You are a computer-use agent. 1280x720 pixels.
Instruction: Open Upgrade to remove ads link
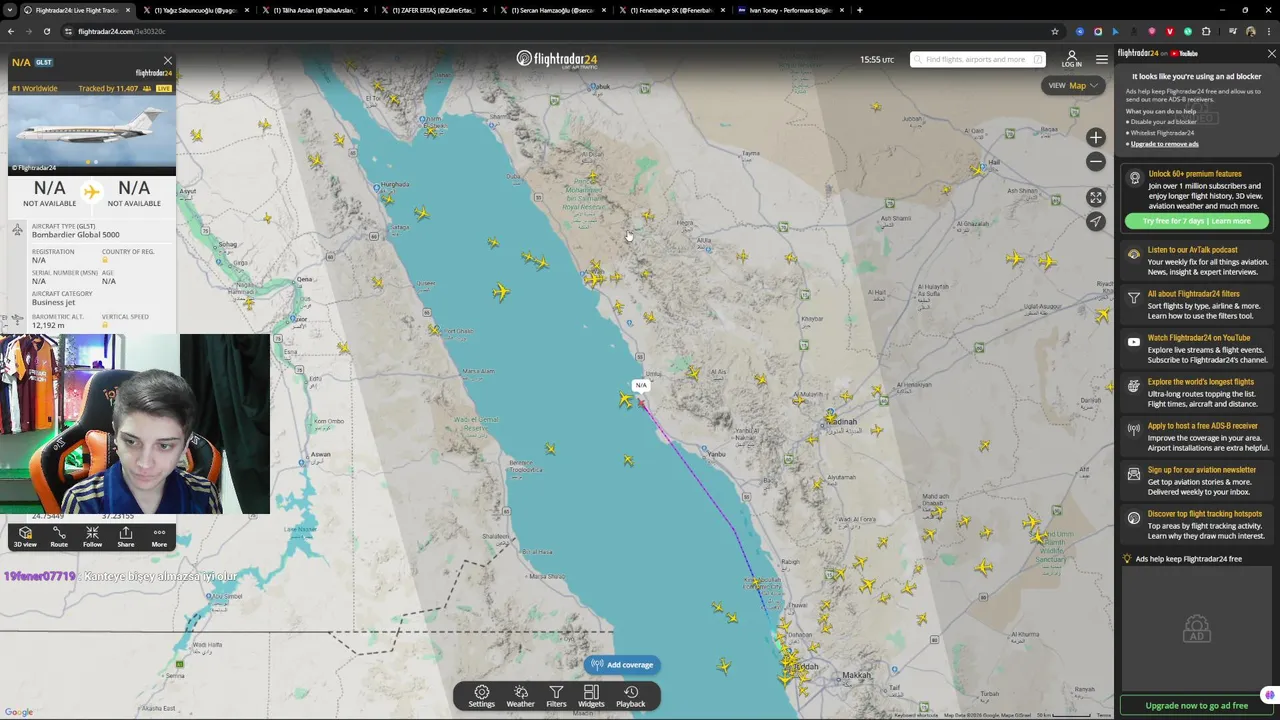pyautogui.click(x=1165, y=144)
